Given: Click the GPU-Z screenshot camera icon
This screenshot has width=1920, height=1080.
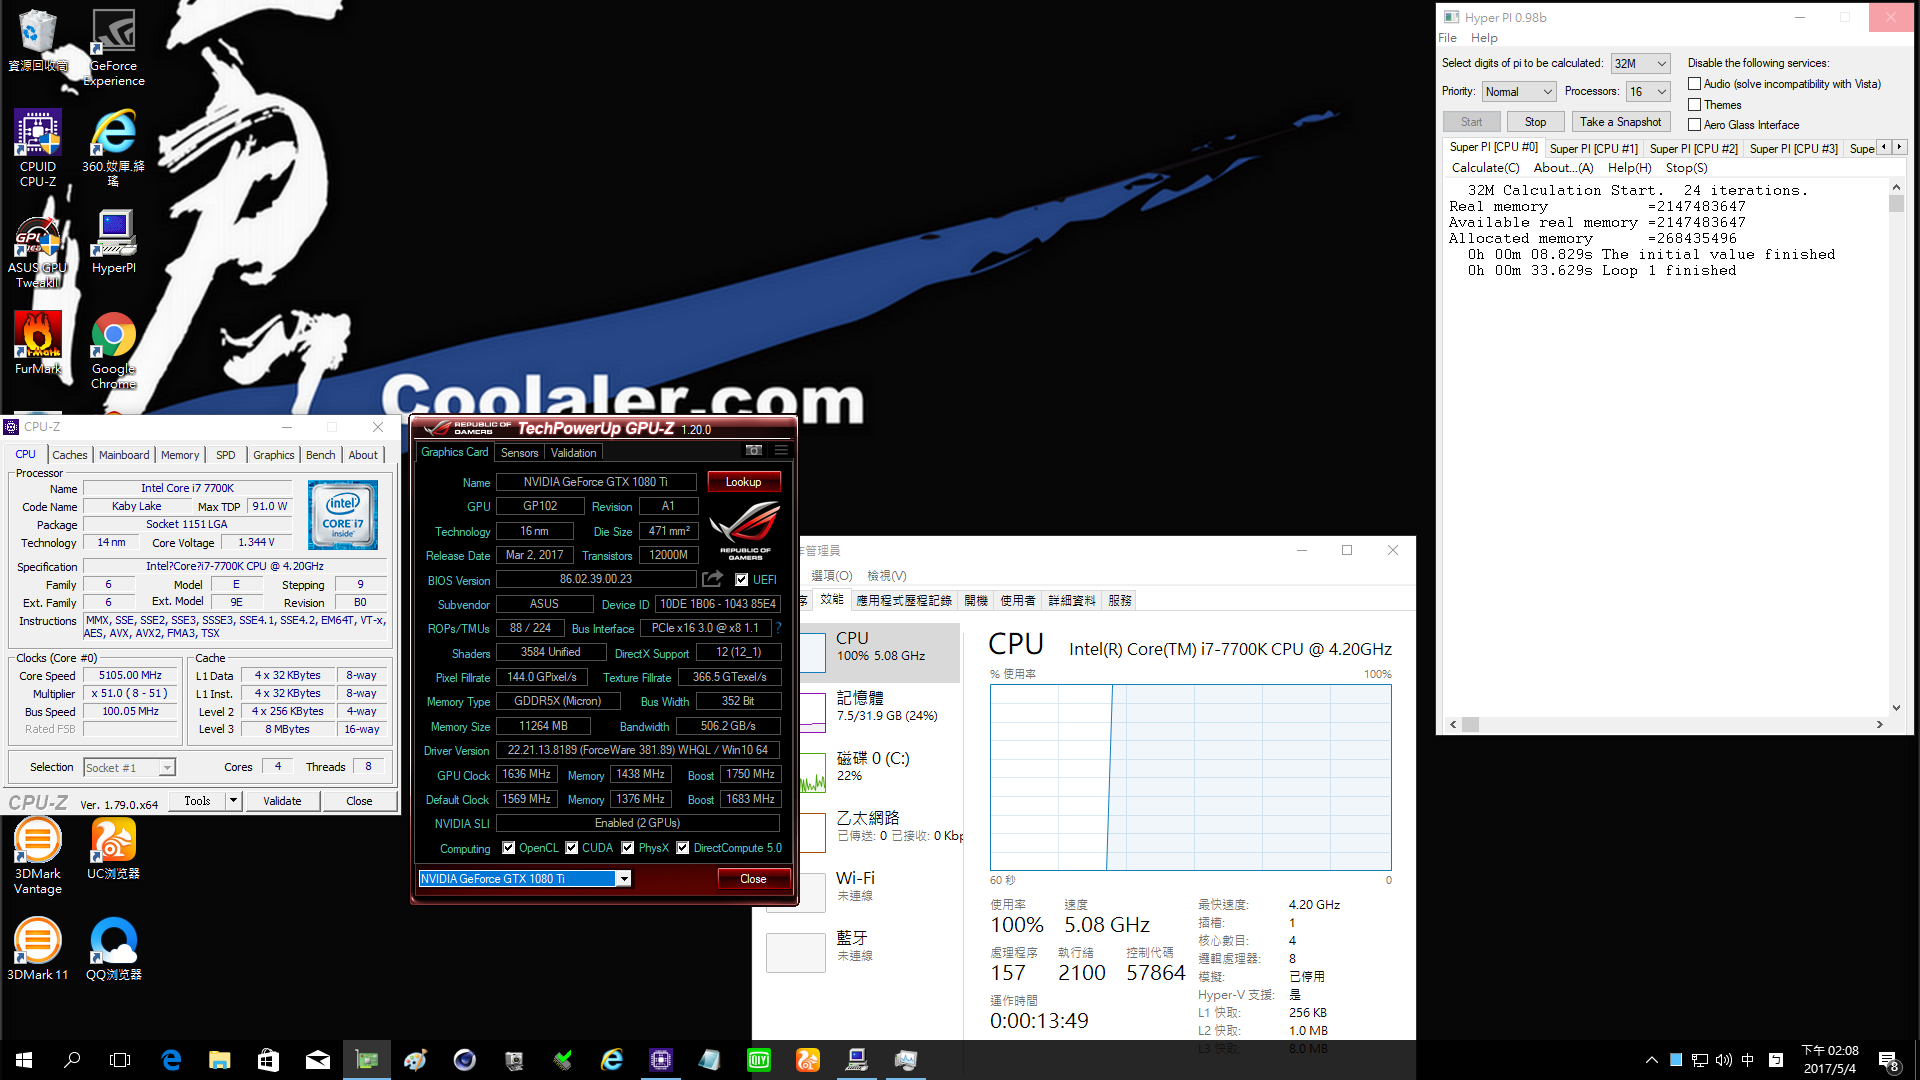Looking at the screenshot, I should pos(754,450).
